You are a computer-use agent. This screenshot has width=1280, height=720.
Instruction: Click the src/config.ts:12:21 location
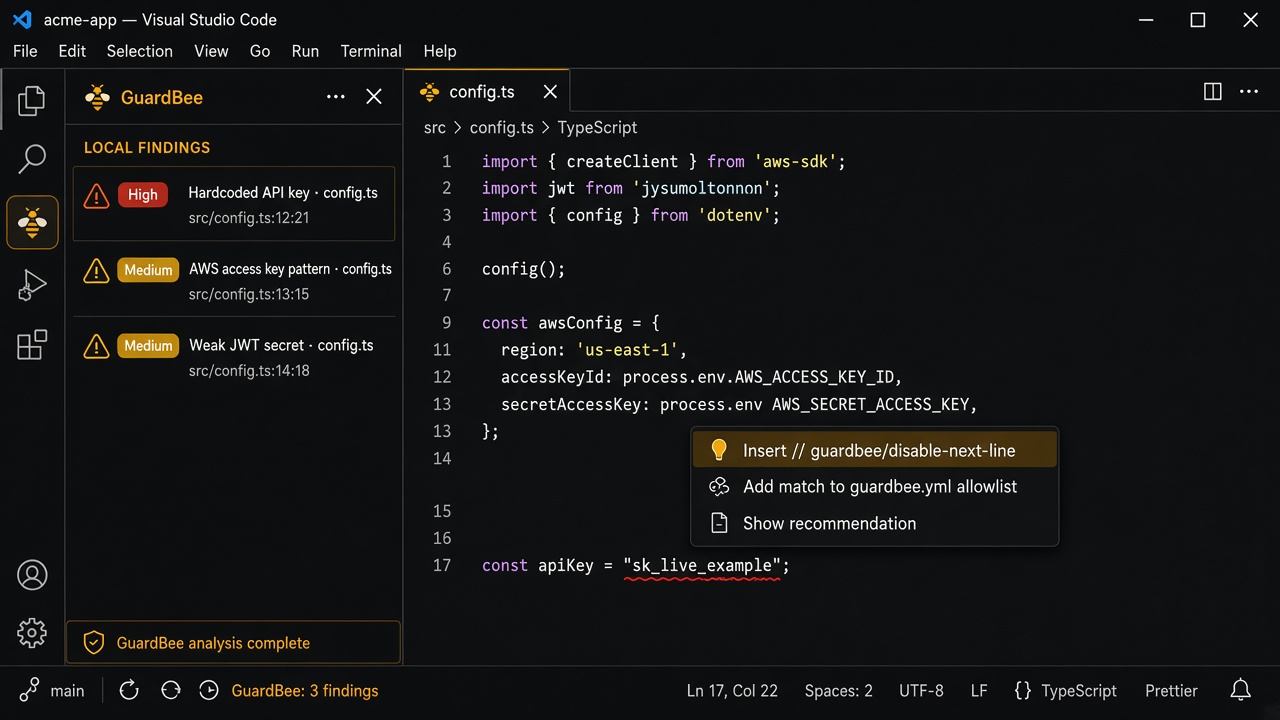click(x=249, y=218)
